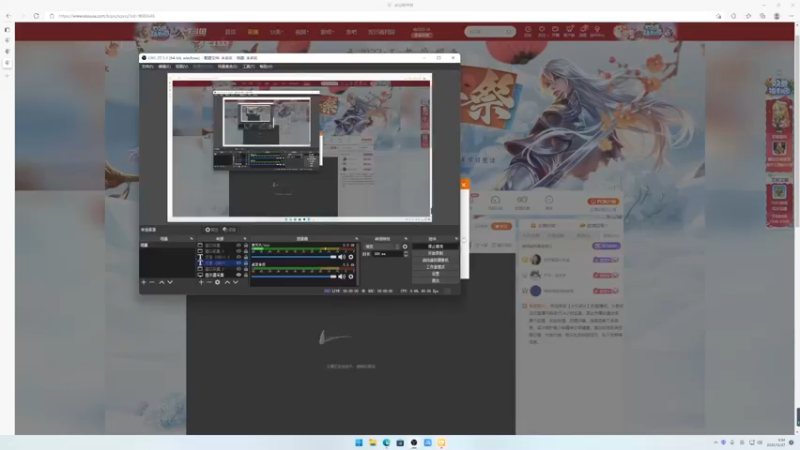Mute the lower audio mixer track with the speaker icon

[x=341, y=277]
